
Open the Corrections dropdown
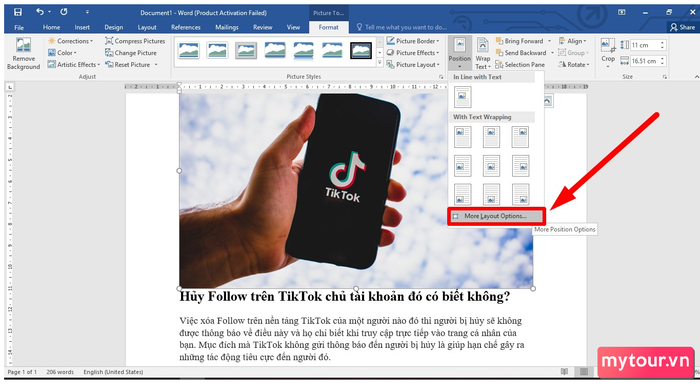pos(71,41)
